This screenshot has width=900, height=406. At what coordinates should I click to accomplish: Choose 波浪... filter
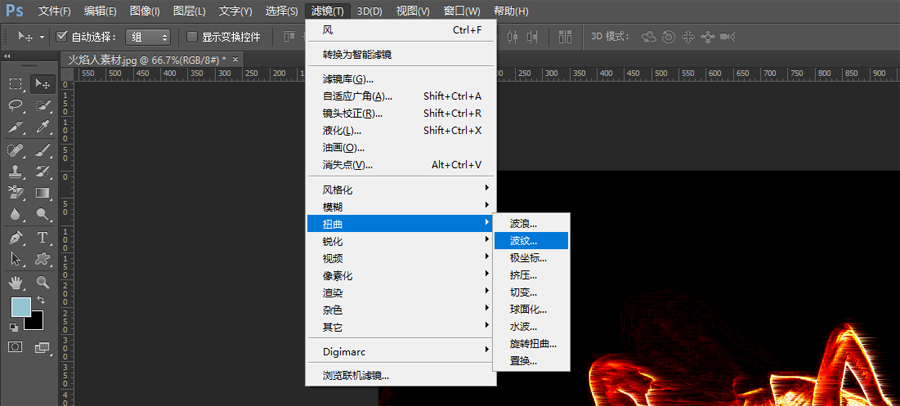pyautogui.click(x=531, y=223)
